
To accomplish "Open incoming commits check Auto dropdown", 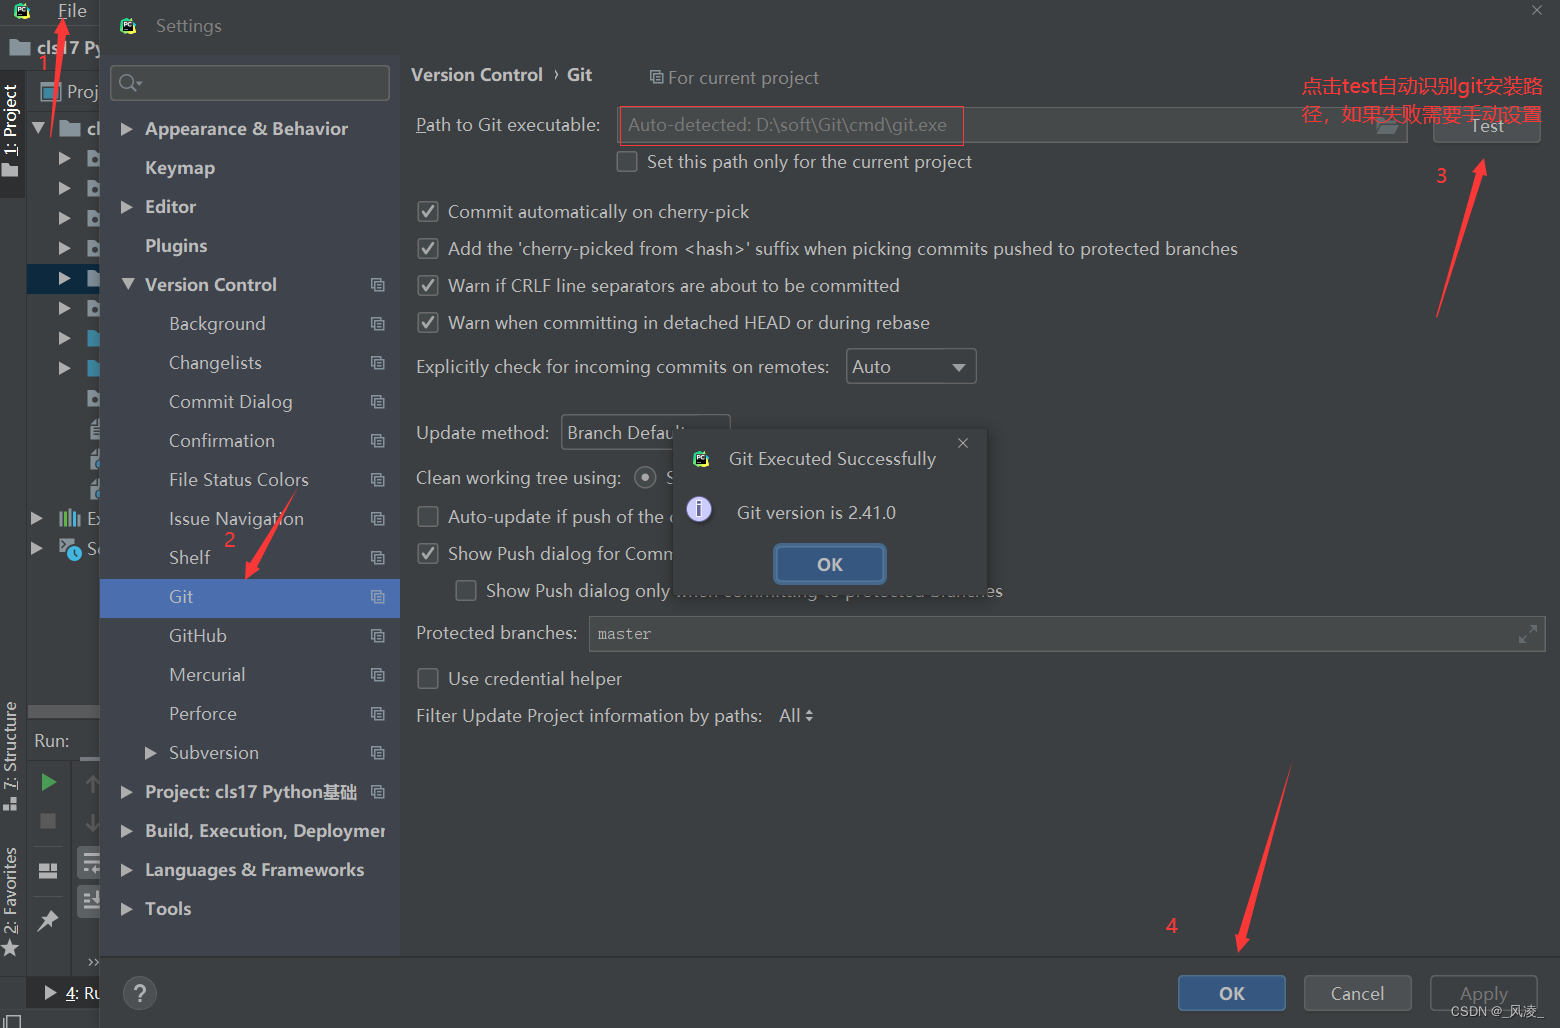I will [911, 367].
